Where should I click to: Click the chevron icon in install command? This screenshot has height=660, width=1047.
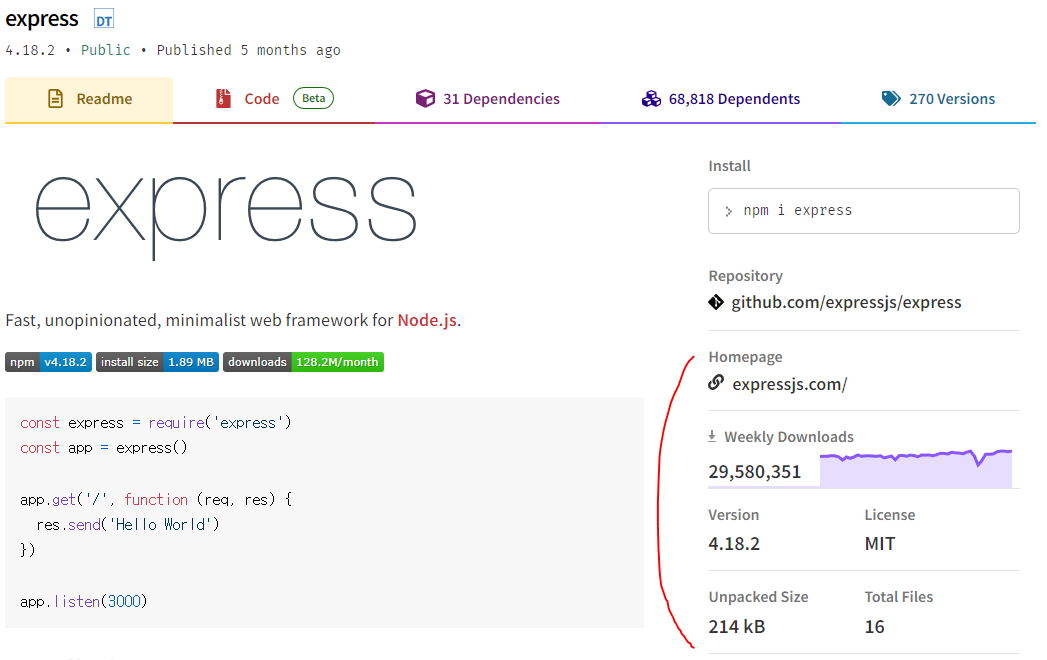pos(728,211)
